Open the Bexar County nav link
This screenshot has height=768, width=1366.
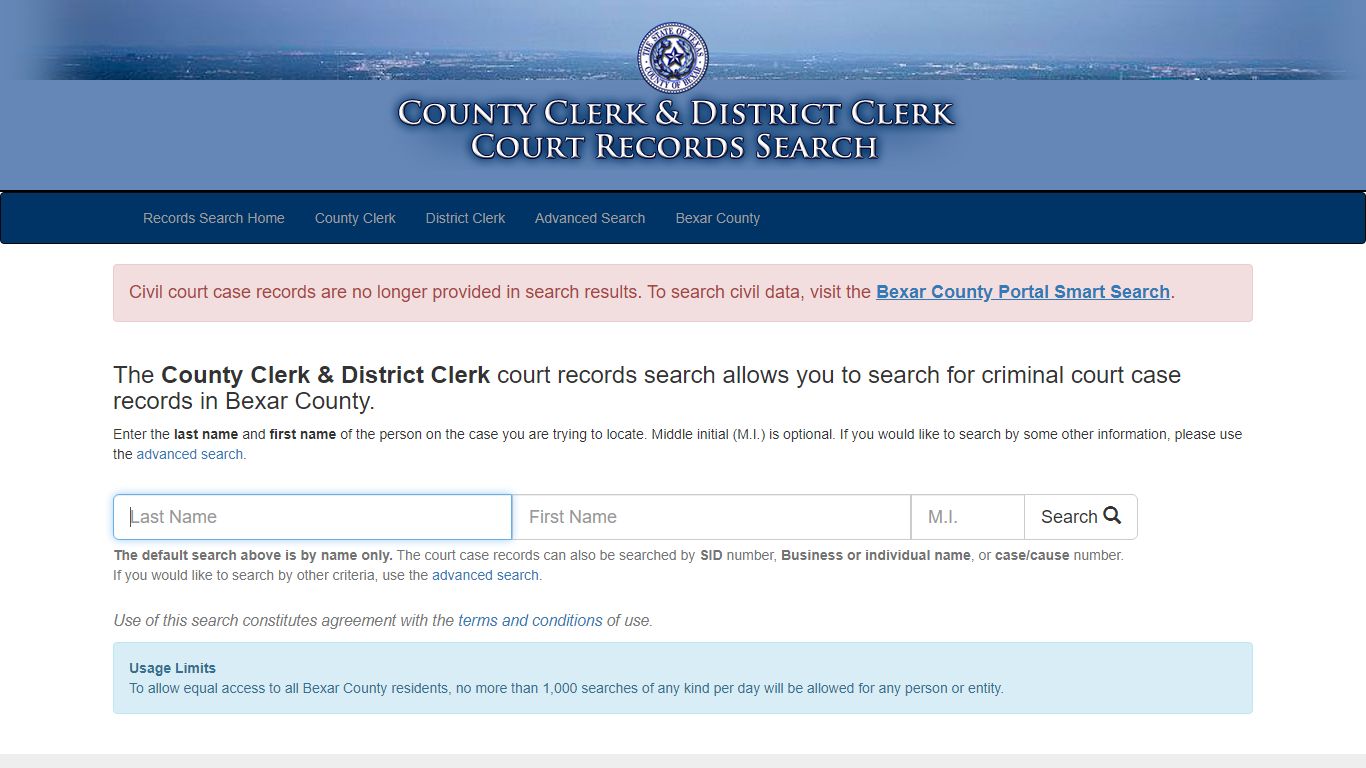(717, 218)
